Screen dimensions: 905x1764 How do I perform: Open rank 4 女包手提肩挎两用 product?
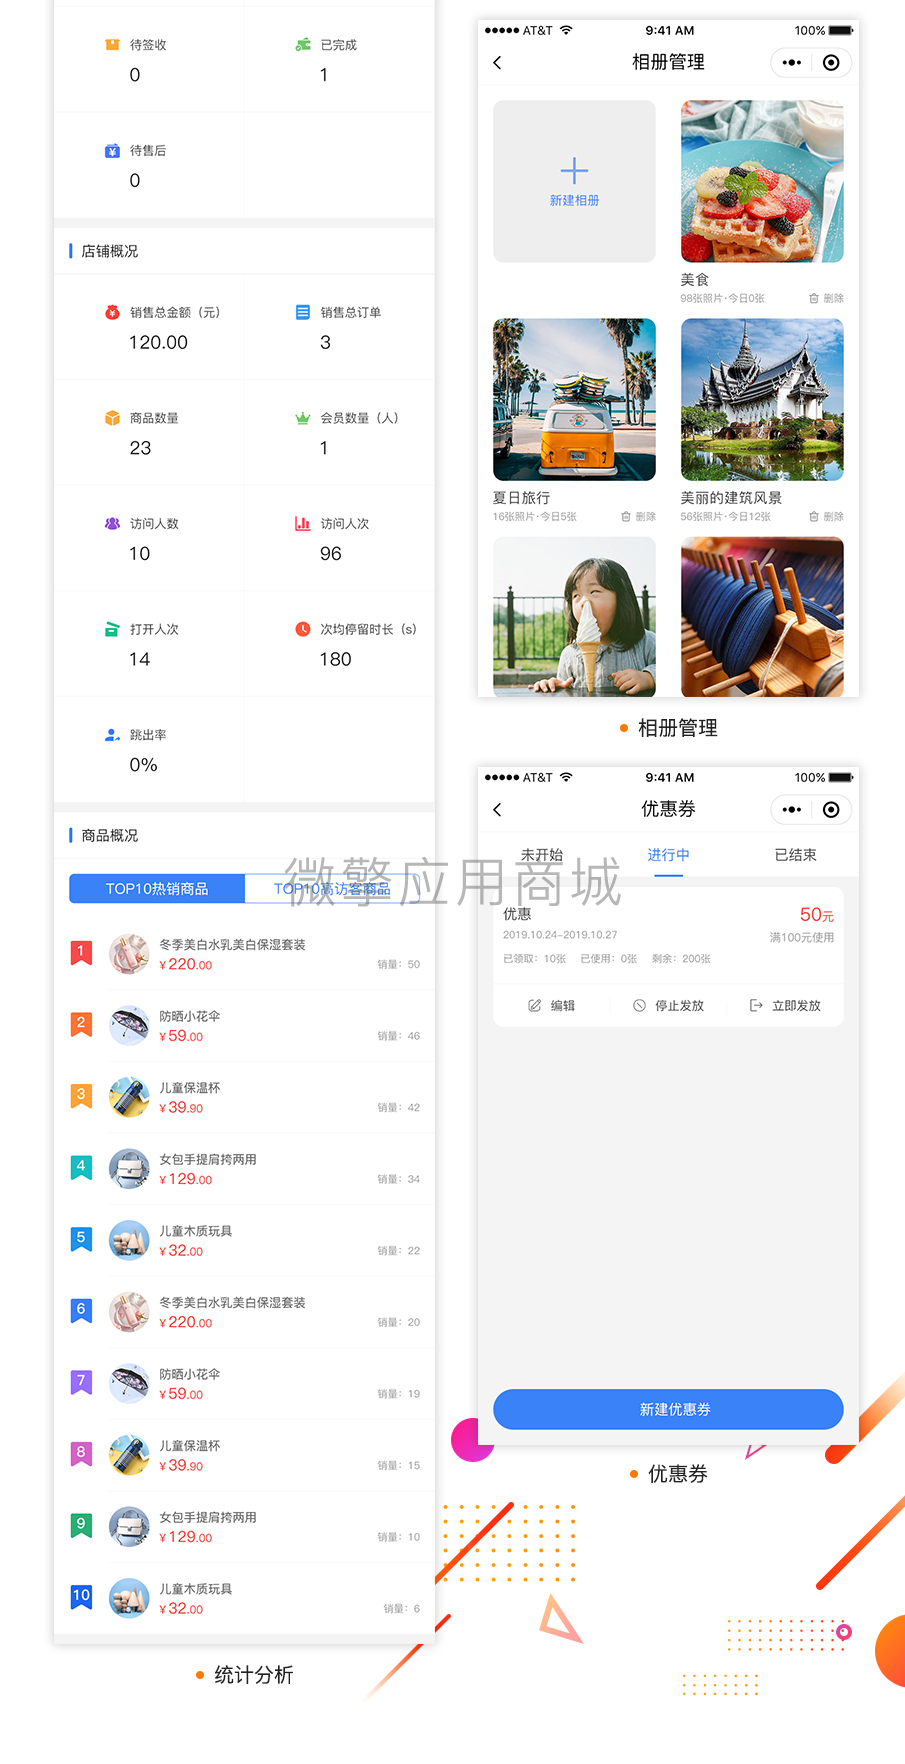coord(244,1169)
